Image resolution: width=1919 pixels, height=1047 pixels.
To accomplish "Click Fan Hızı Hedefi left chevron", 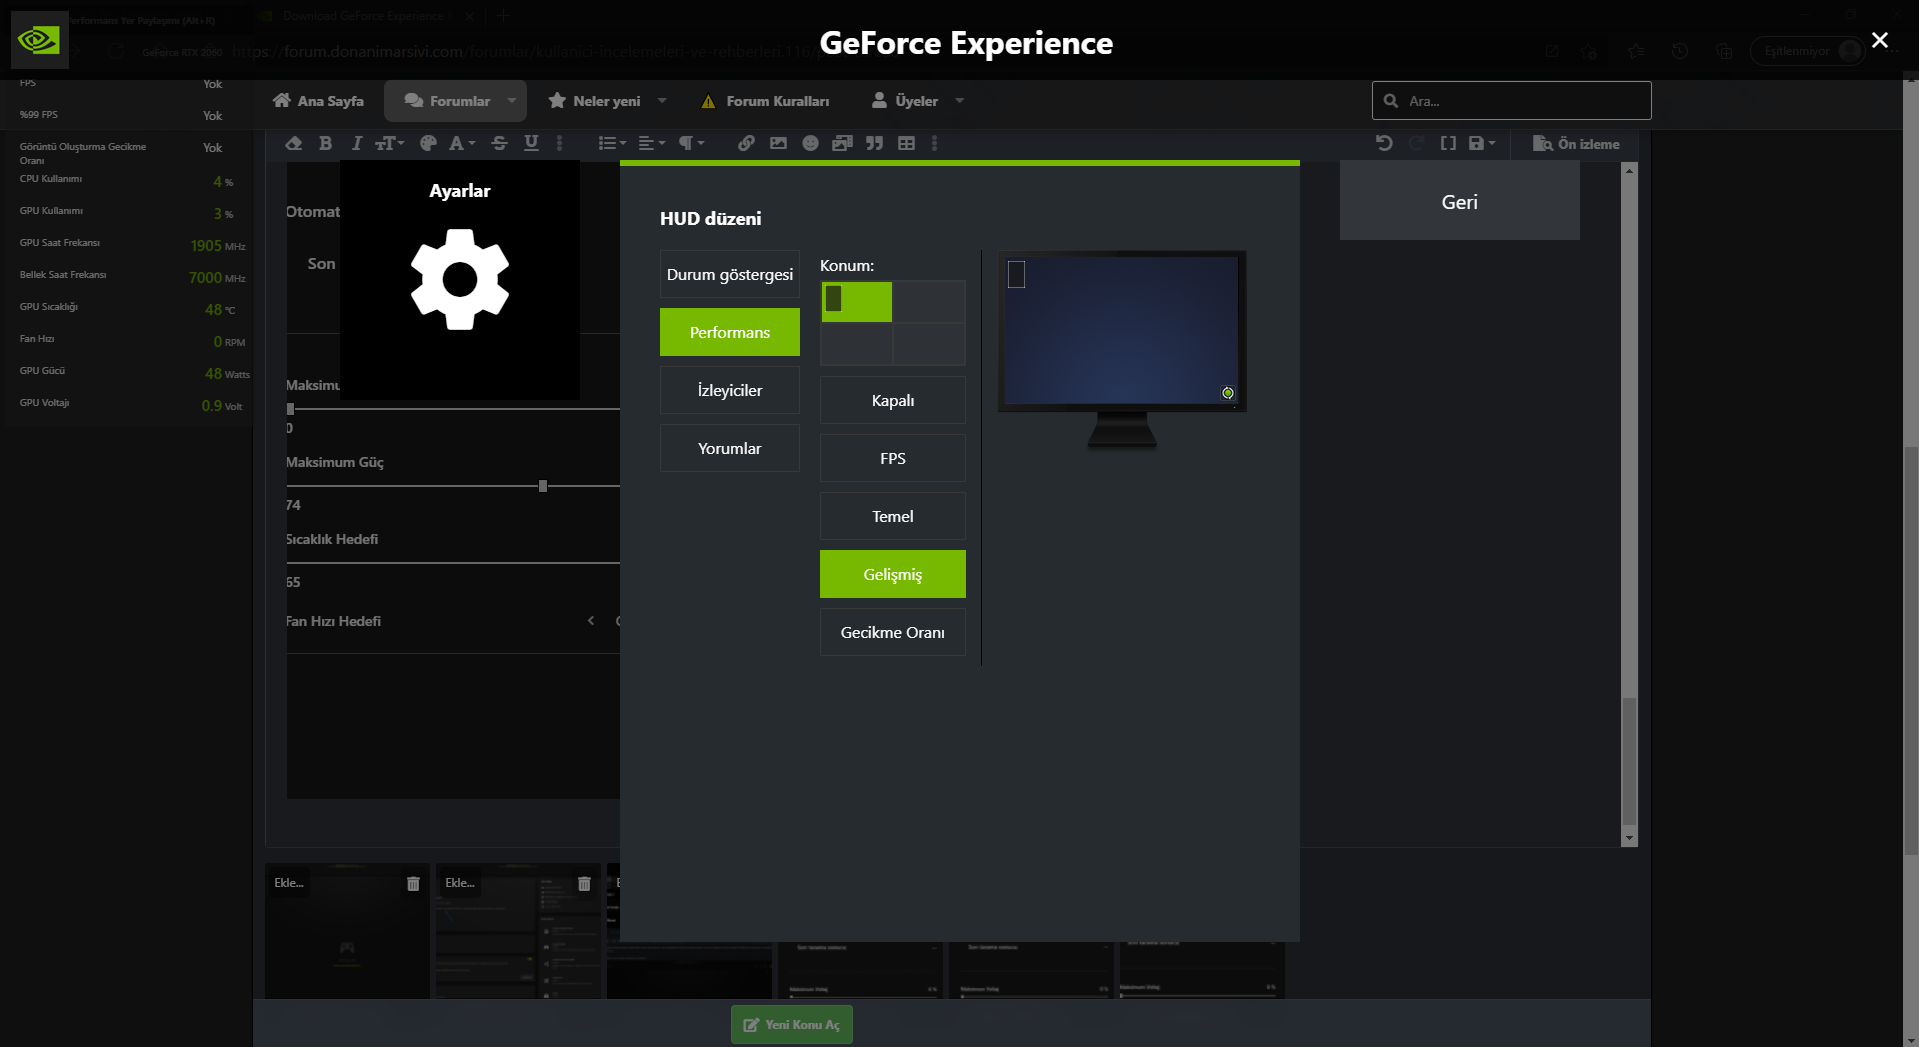I will (591, 621).
